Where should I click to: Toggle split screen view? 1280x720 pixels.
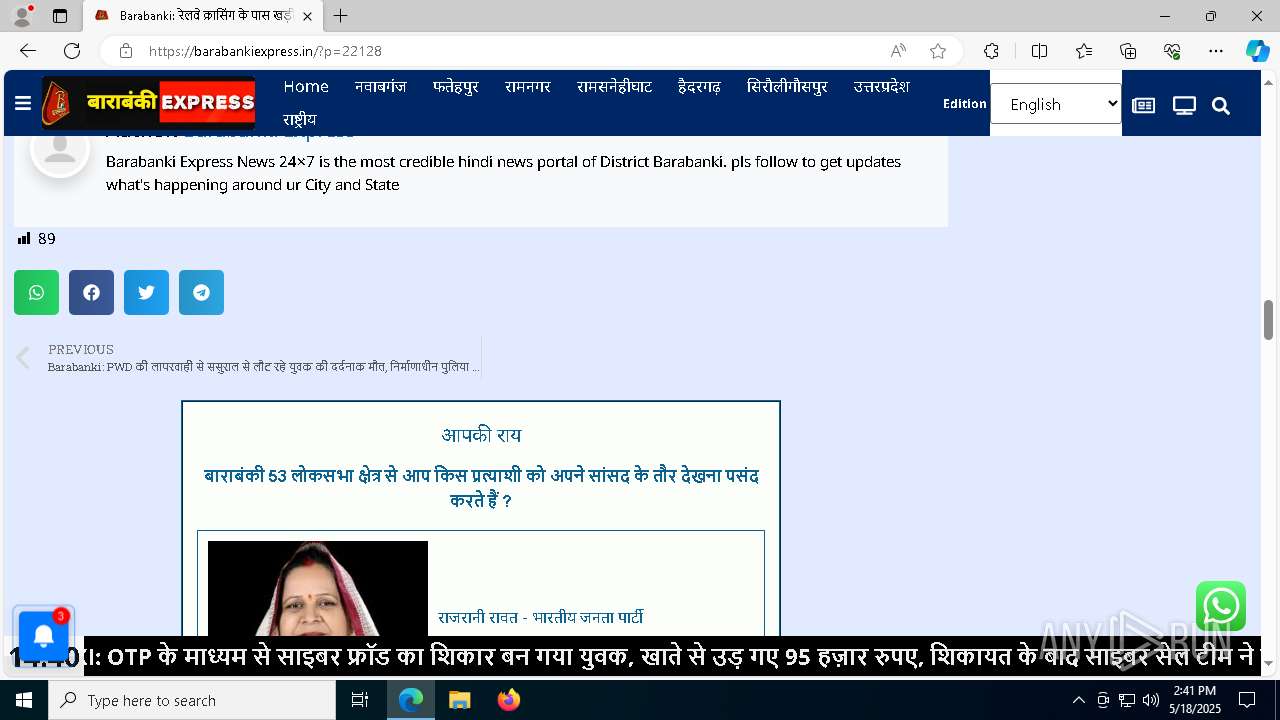coord(1039,51)
